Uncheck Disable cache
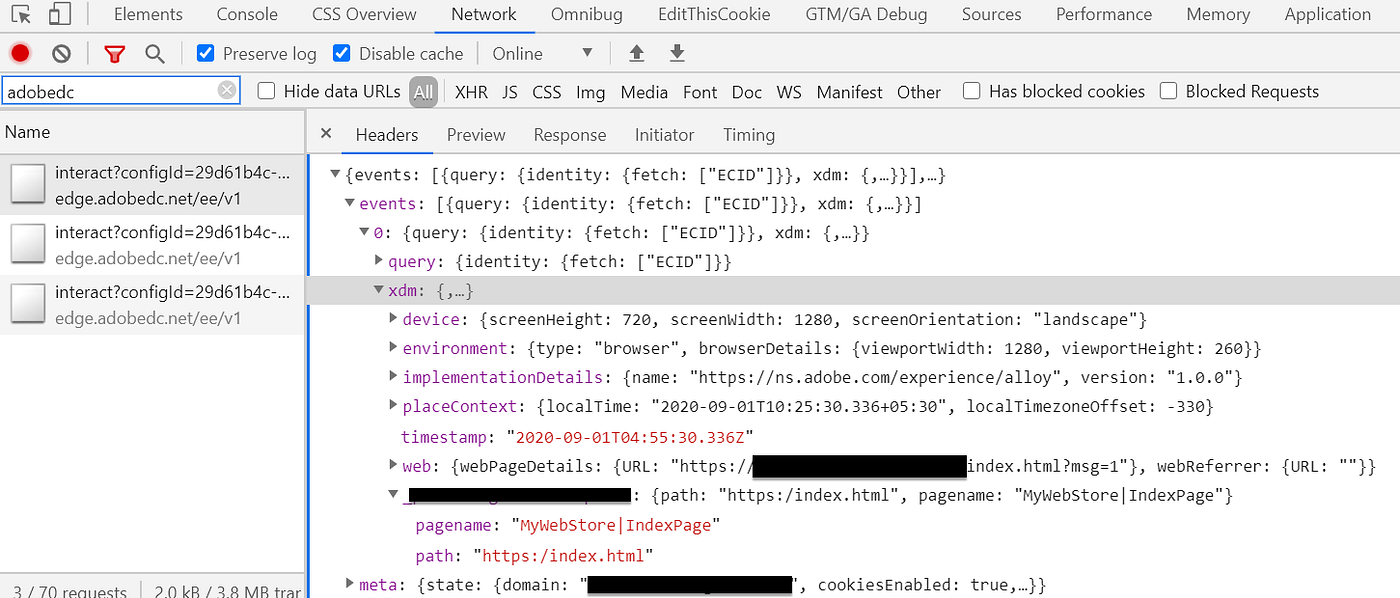 tap(341, 52)
